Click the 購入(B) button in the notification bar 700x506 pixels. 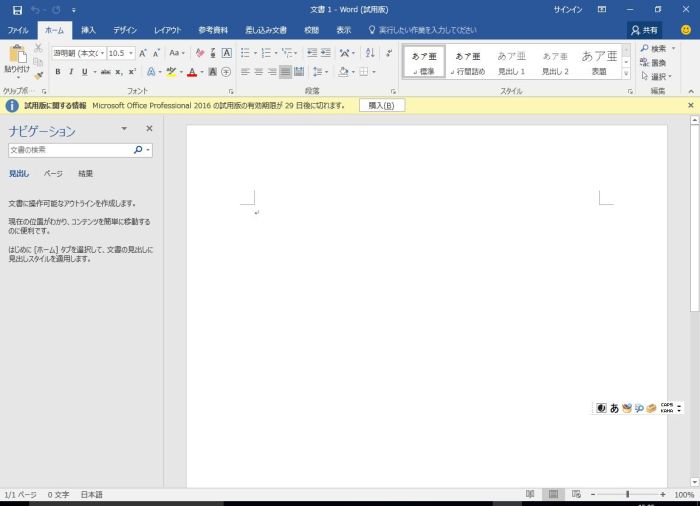click(381, 105)
